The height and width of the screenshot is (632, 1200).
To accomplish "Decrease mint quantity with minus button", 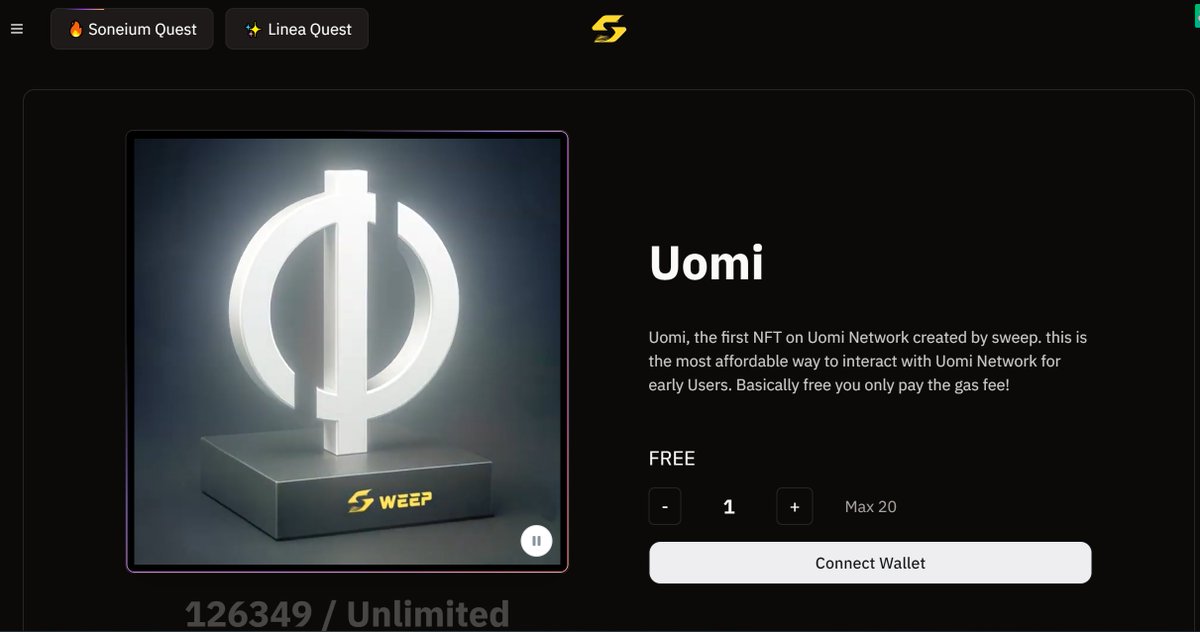I will 665,506.
